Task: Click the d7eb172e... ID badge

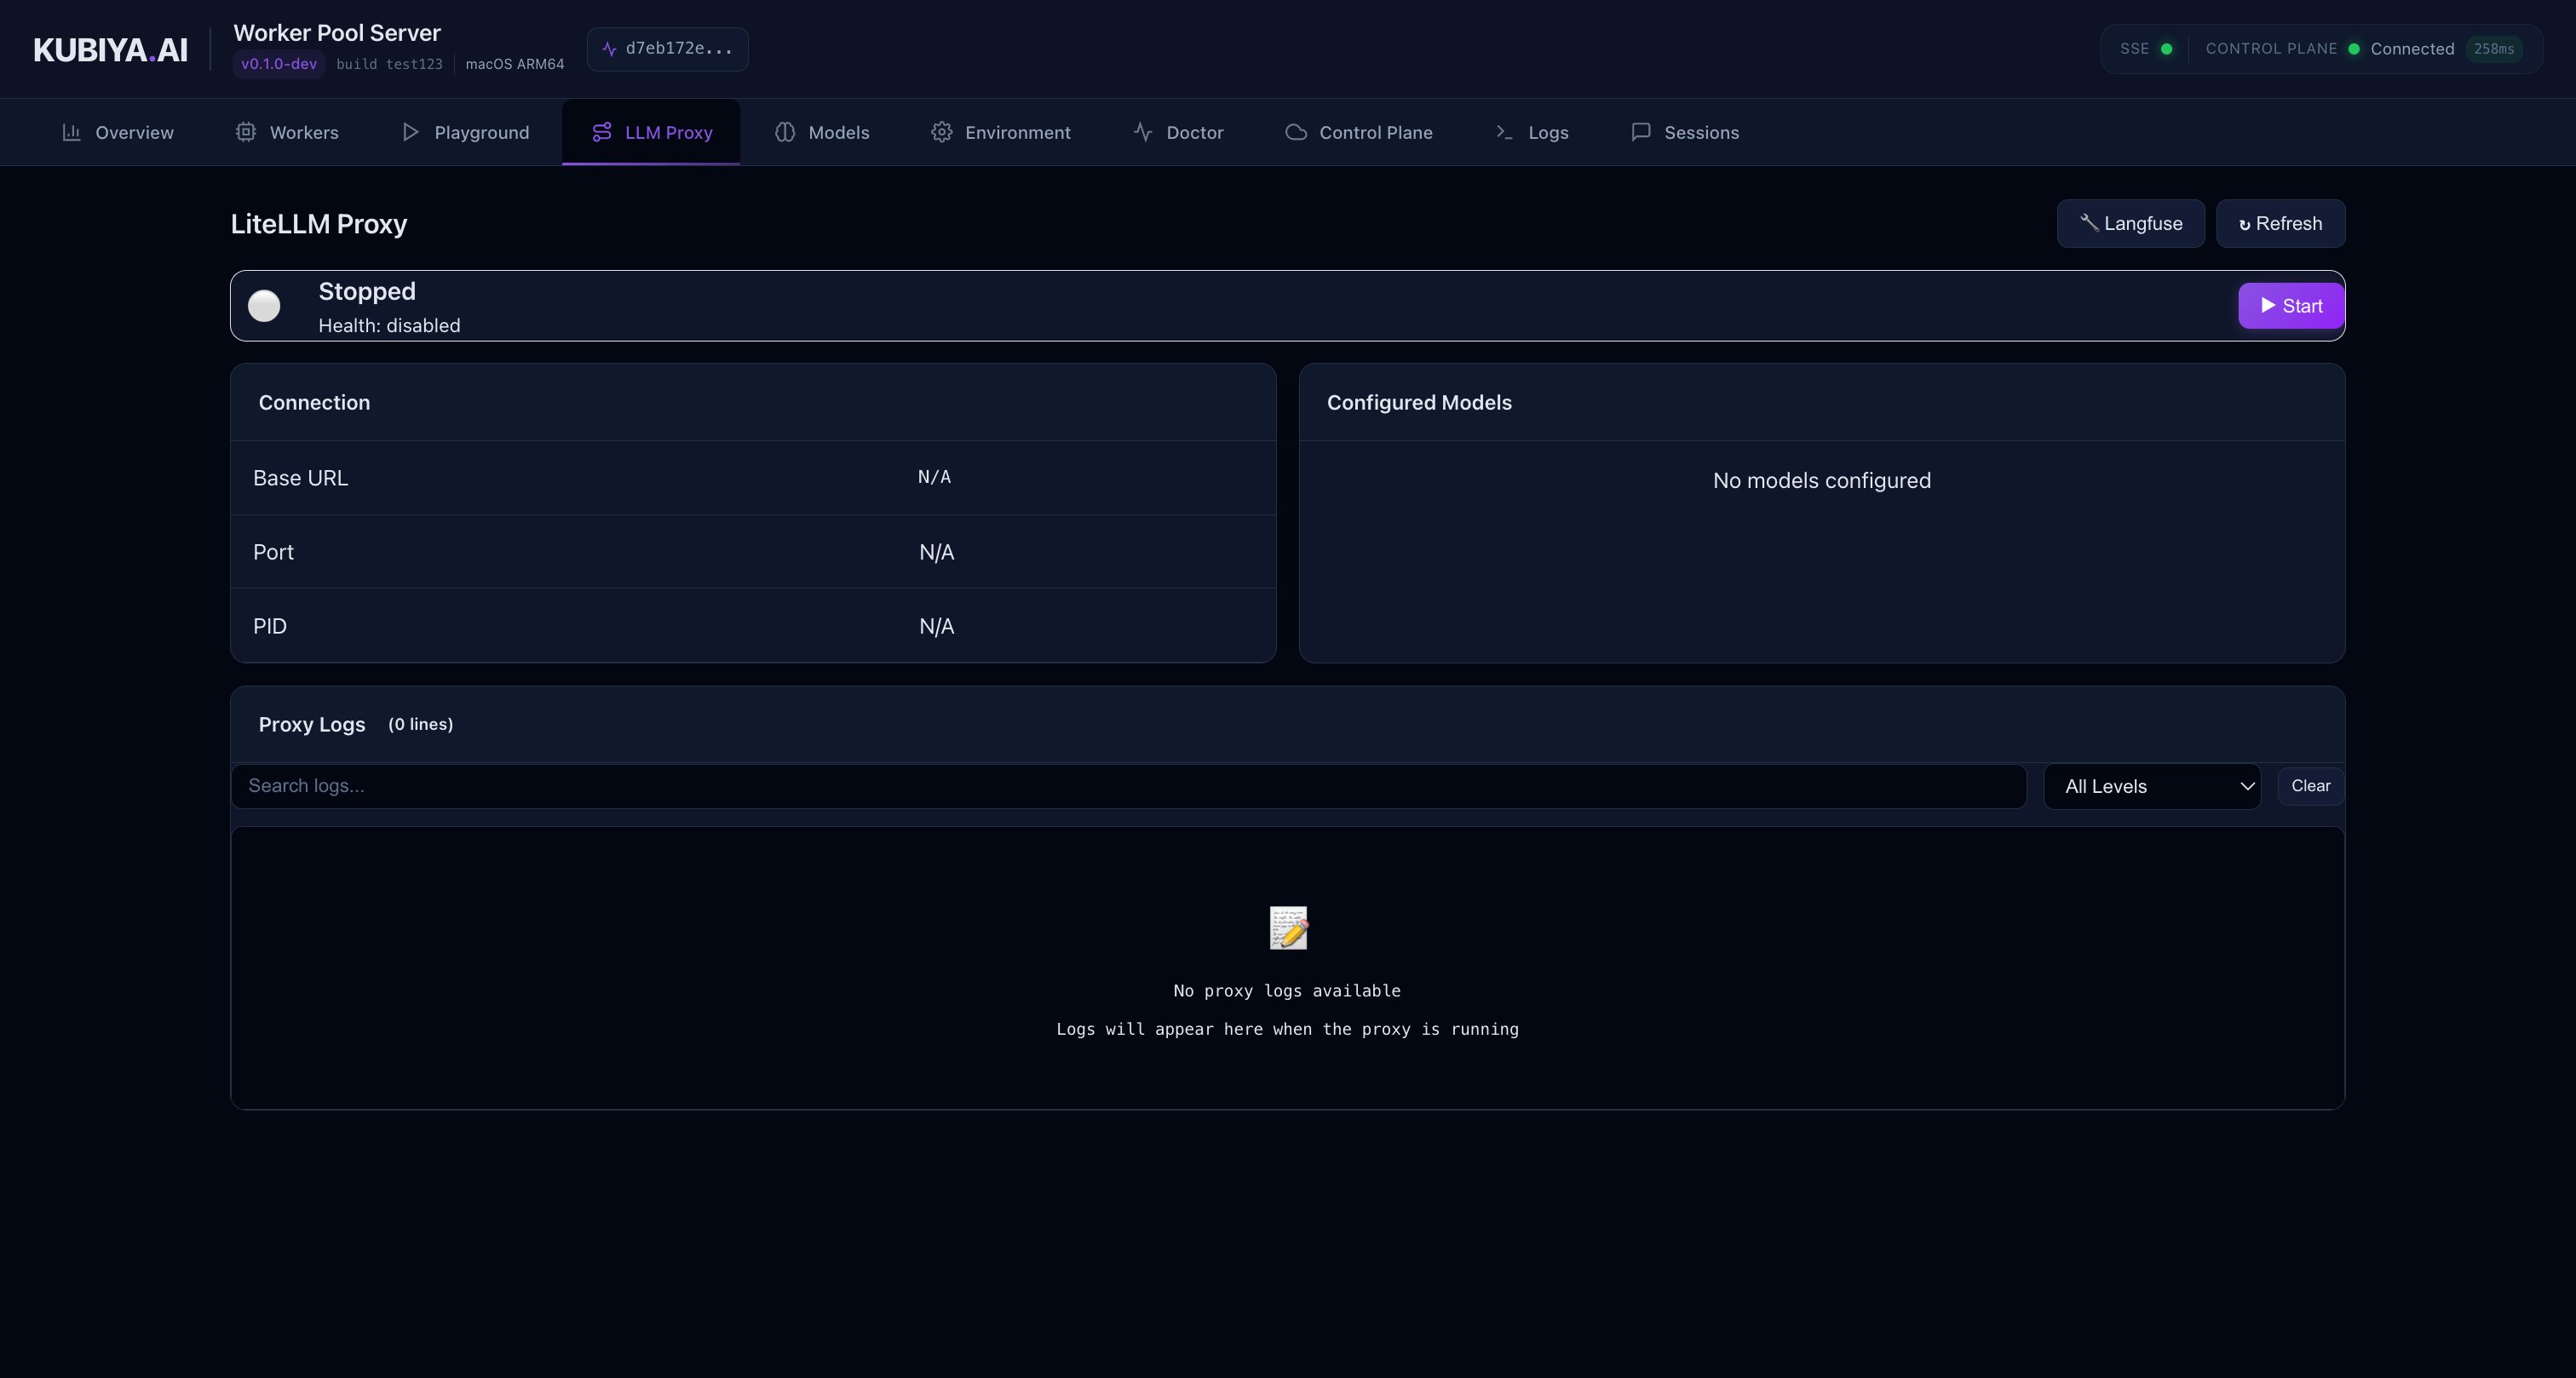Action: pyautogui.click(x=667, y=49)
